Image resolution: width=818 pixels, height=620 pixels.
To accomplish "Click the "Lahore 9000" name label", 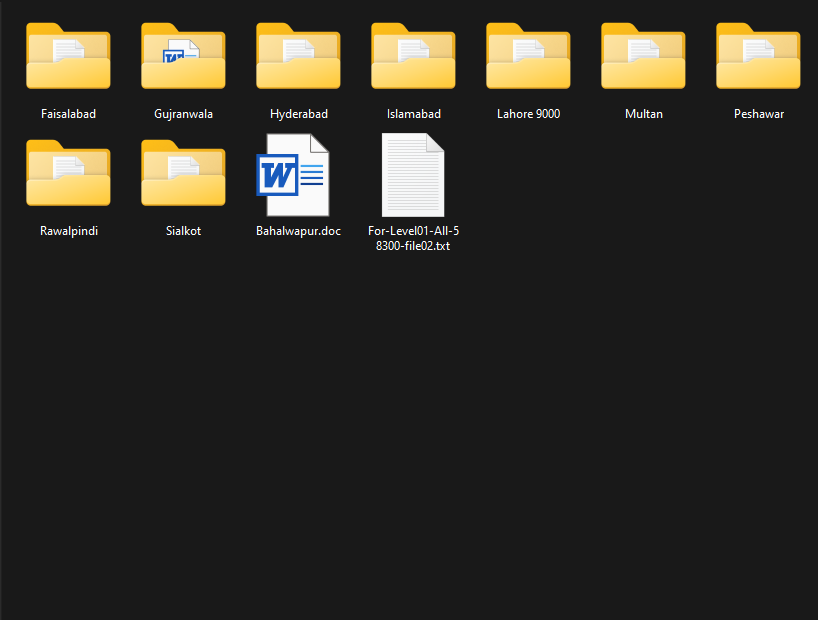I will click(528, 114).
